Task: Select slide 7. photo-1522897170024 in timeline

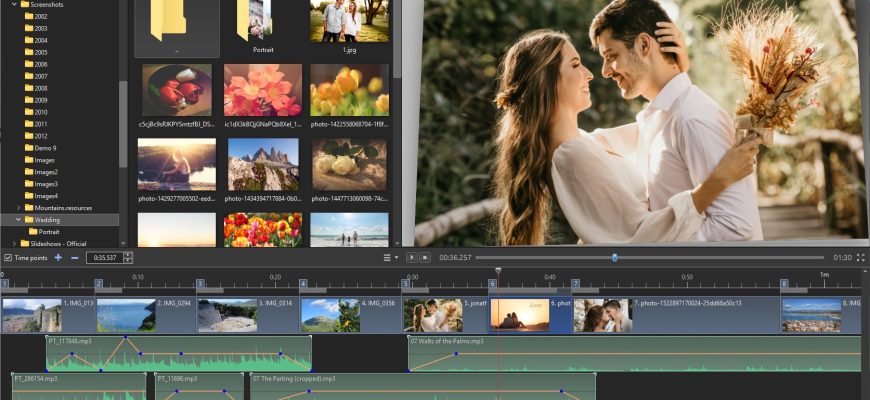Action: coord(676,315)
